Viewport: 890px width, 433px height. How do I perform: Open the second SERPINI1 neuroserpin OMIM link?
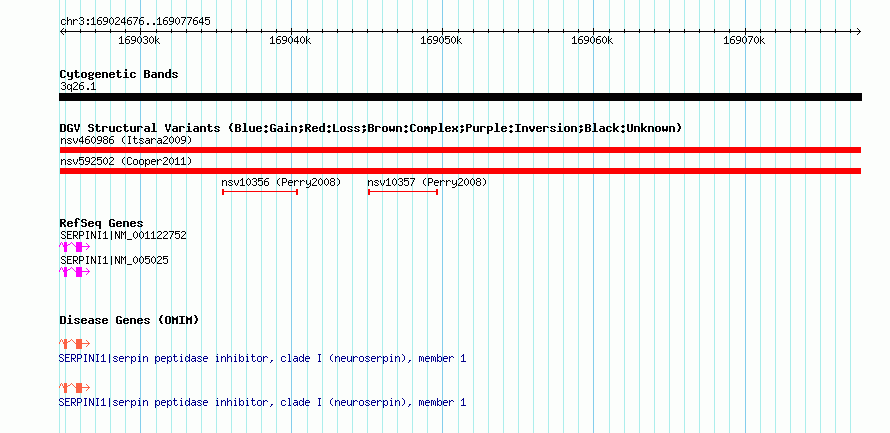(x=262, y=402)
